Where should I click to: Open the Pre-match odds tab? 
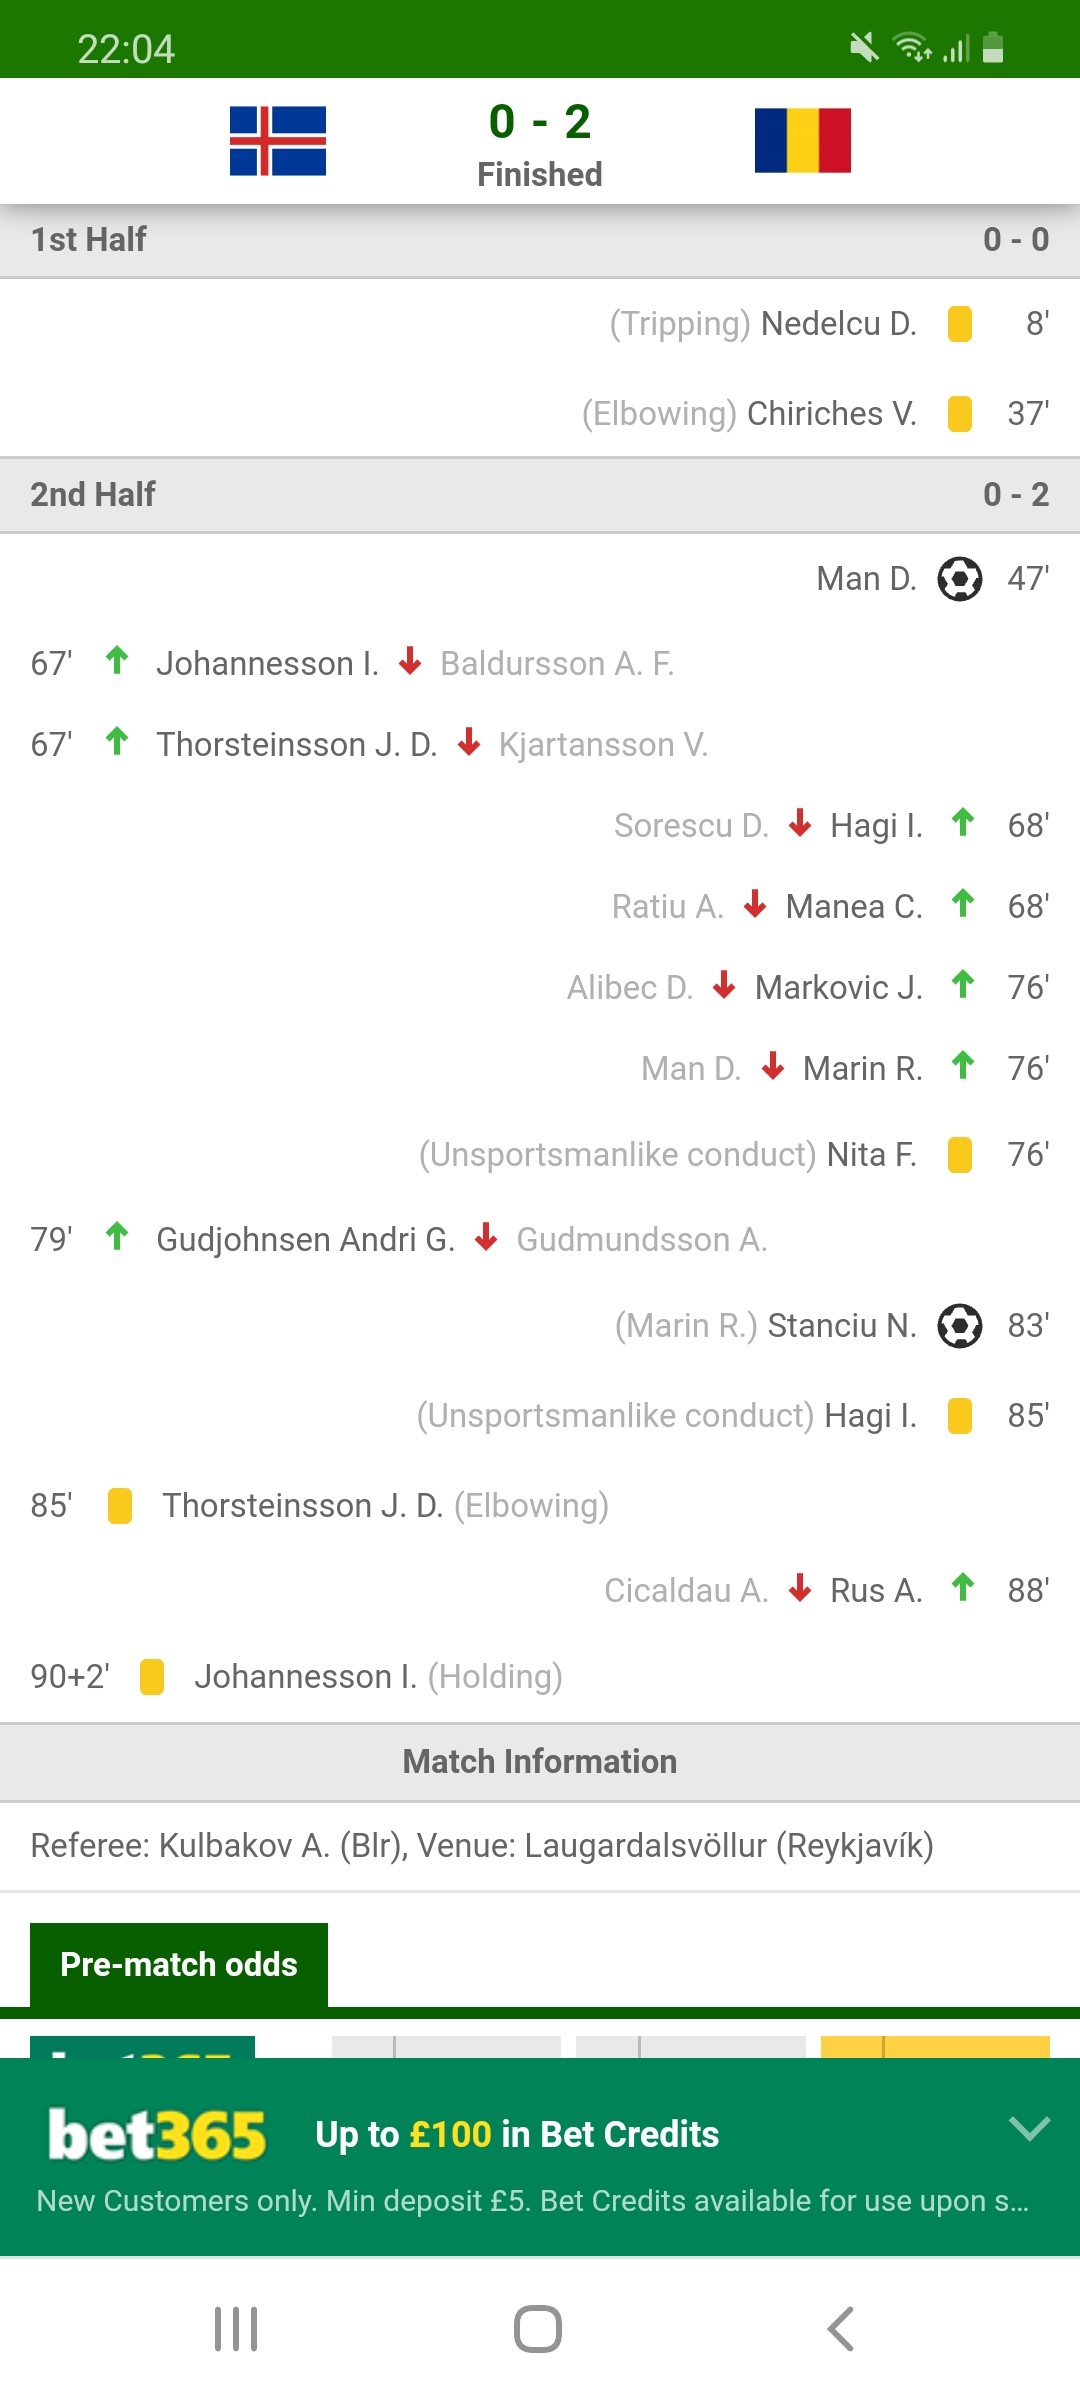tap(179, 1965)
